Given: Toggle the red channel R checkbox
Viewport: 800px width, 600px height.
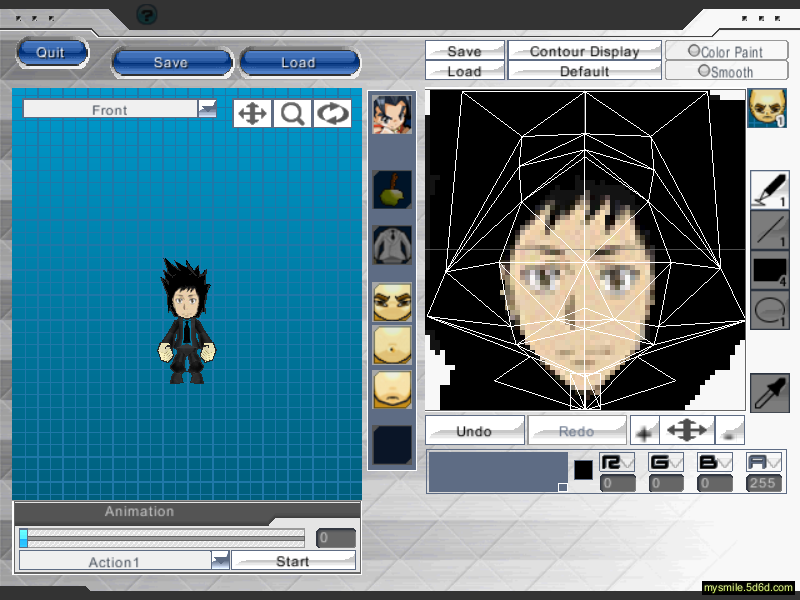Looking at the screenshot, I should click(617, 462).
